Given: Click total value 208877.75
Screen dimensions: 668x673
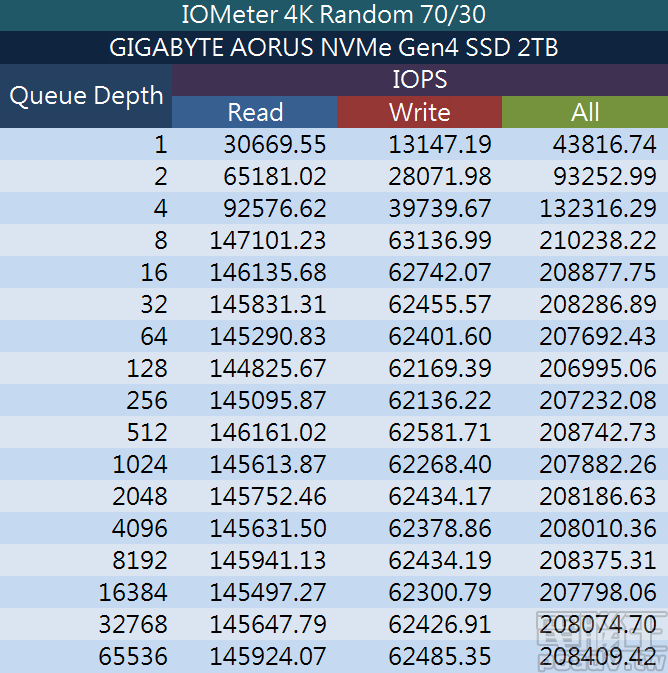Looking at the screenshot, I should pyautogui.click(x=598, y=273).
